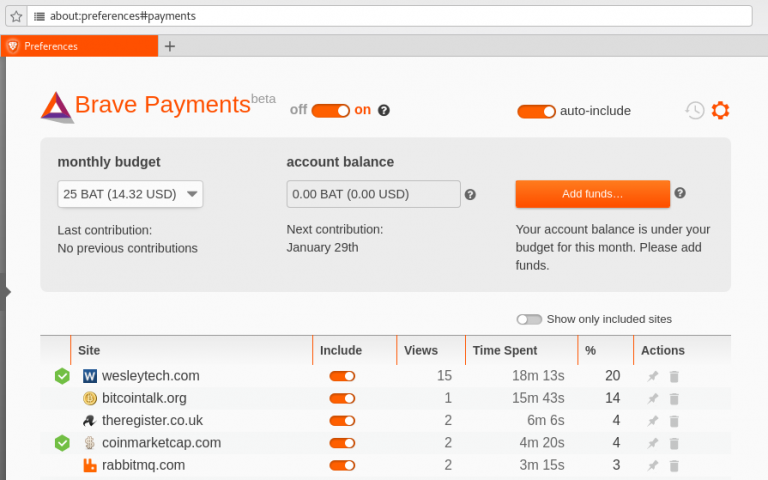Select the Preferences tab
The height and width of the screenshot is (480, 768).
pyautogui.click(x=80, y=46)
